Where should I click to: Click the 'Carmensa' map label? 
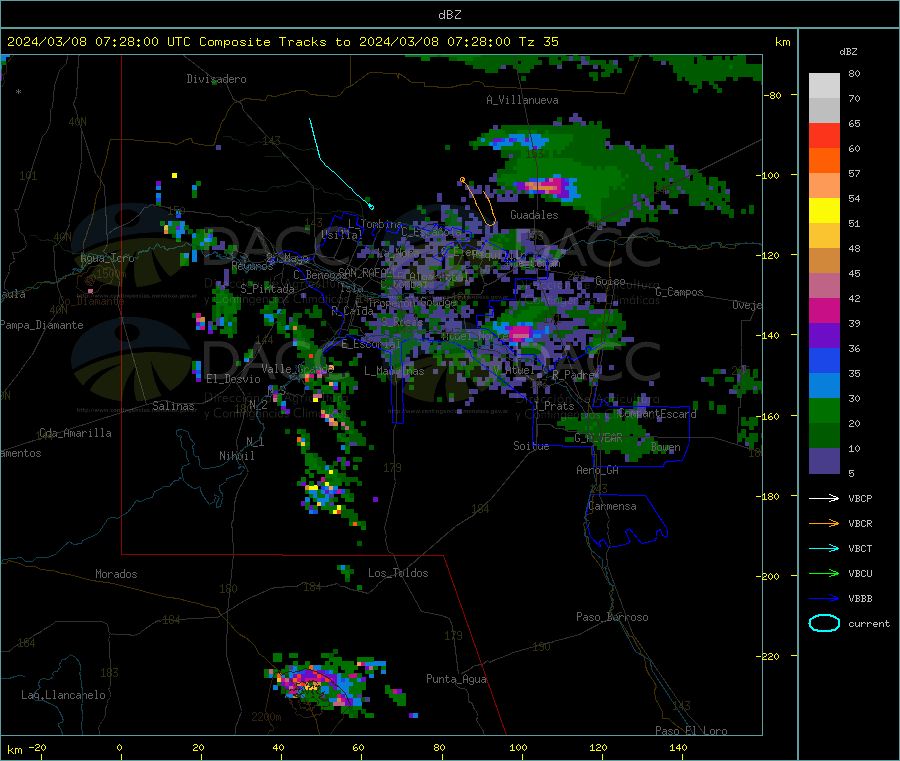point(612,507)
